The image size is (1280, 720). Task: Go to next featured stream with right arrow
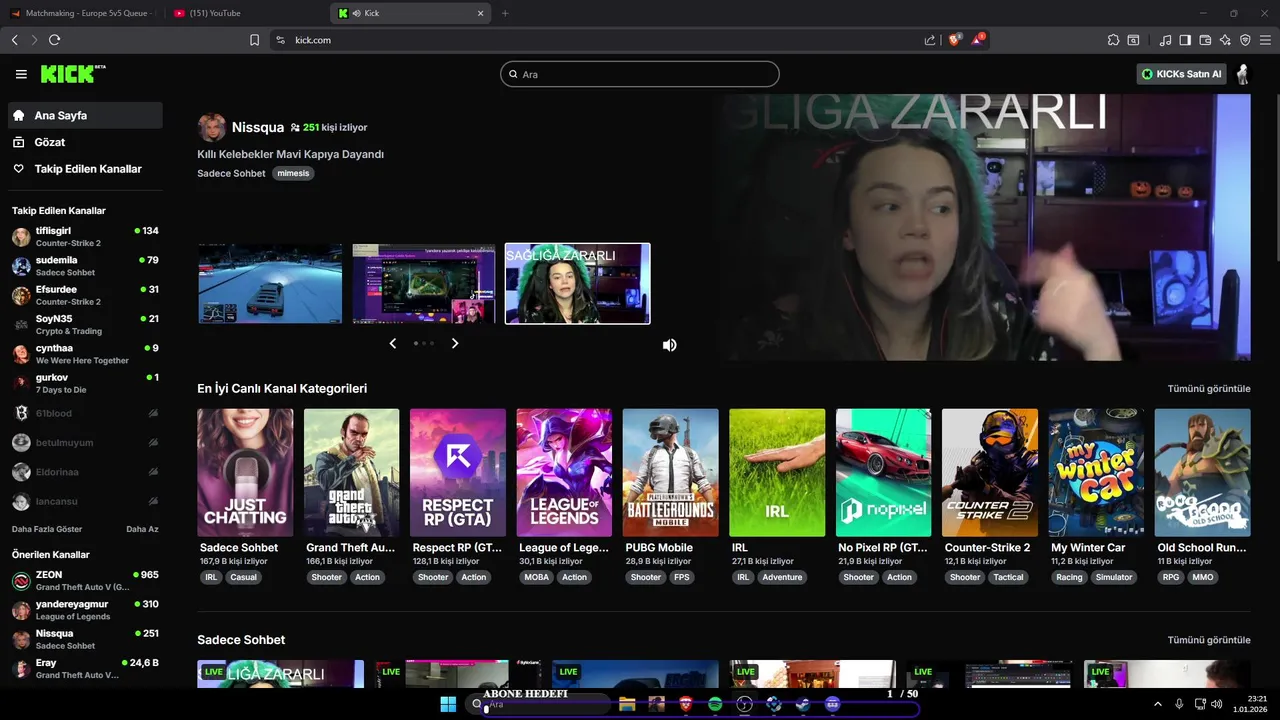tap(455, 343)
